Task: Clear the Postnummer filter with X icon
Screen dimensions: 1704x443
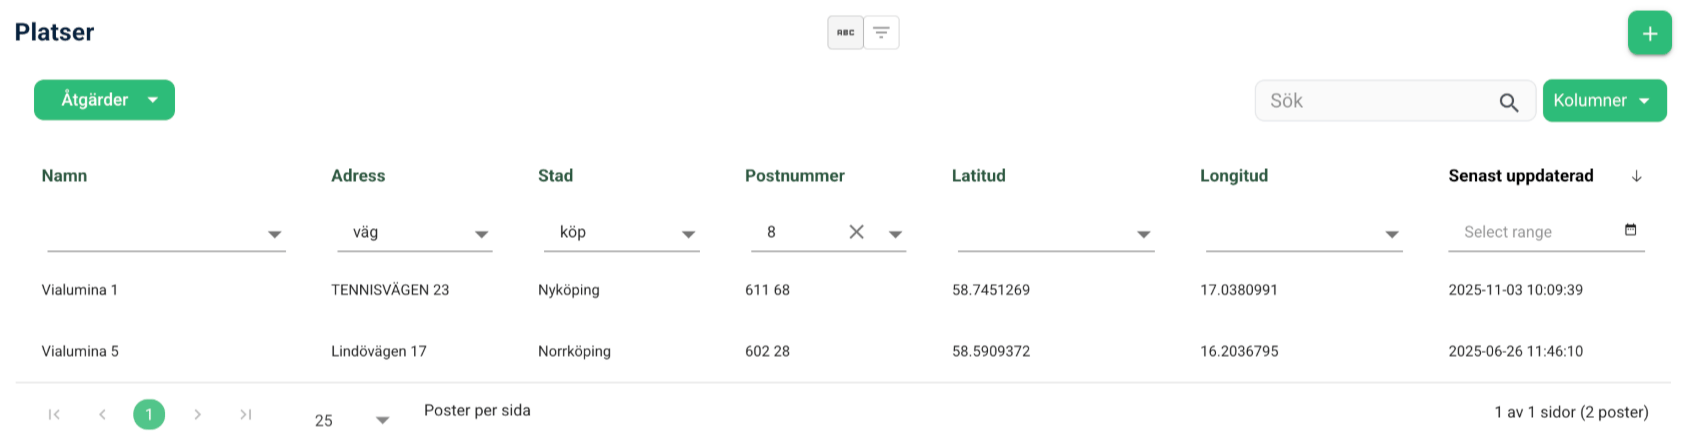Action: (x=856, y=232)
